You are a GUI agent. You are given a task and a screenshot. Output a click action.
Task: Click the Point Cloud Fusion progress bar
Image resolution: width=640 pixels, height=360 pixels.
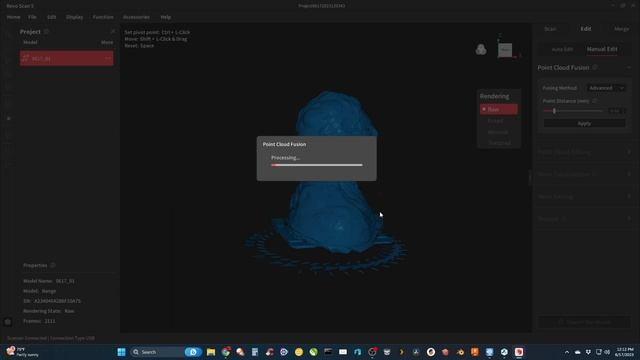(x=317, y=165)
